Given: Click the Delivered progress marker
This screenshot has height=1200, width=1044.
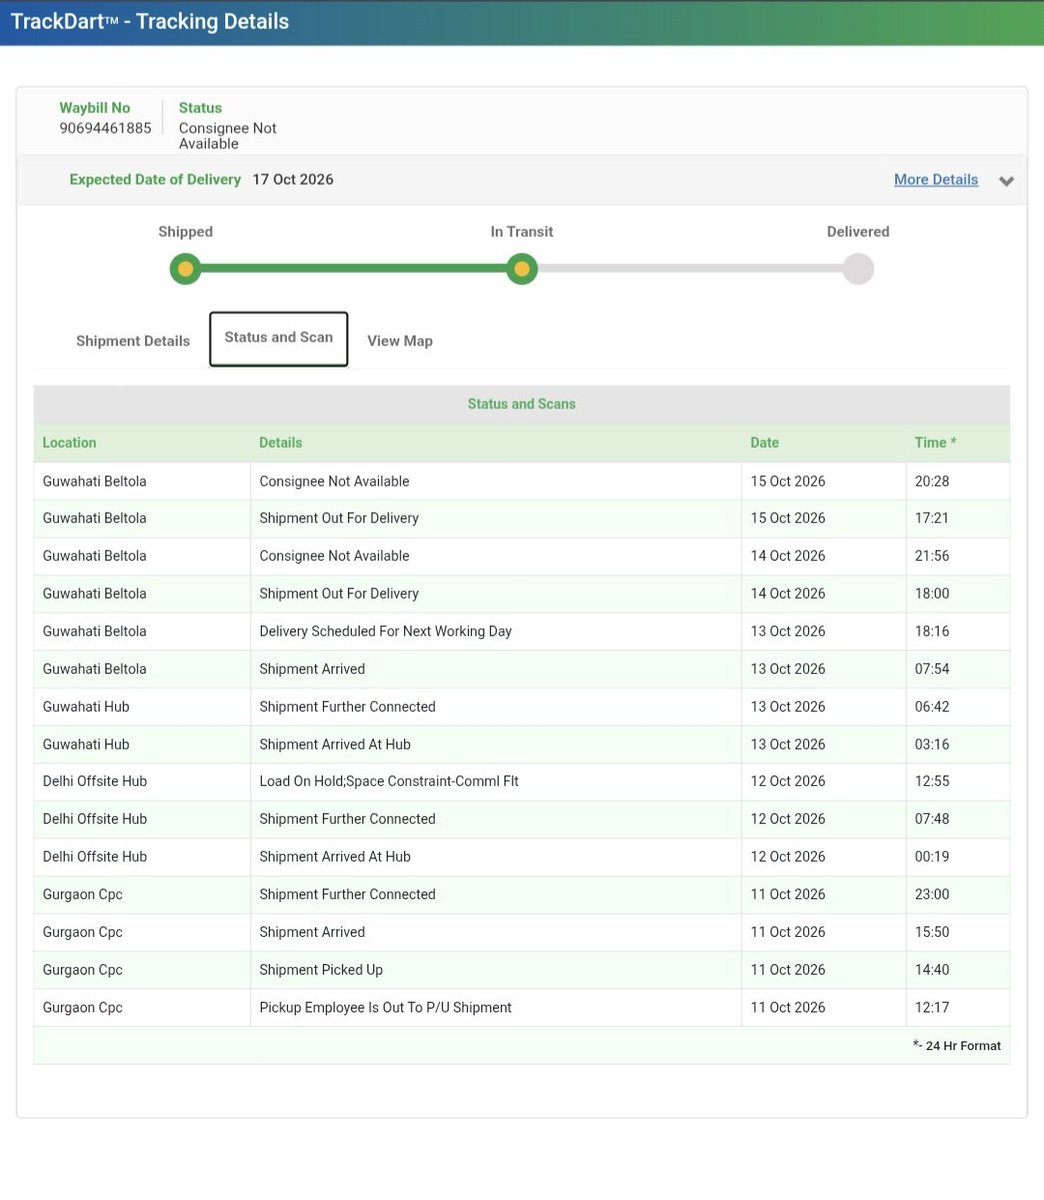Looking at the screenshot, I should coord(858,269).
